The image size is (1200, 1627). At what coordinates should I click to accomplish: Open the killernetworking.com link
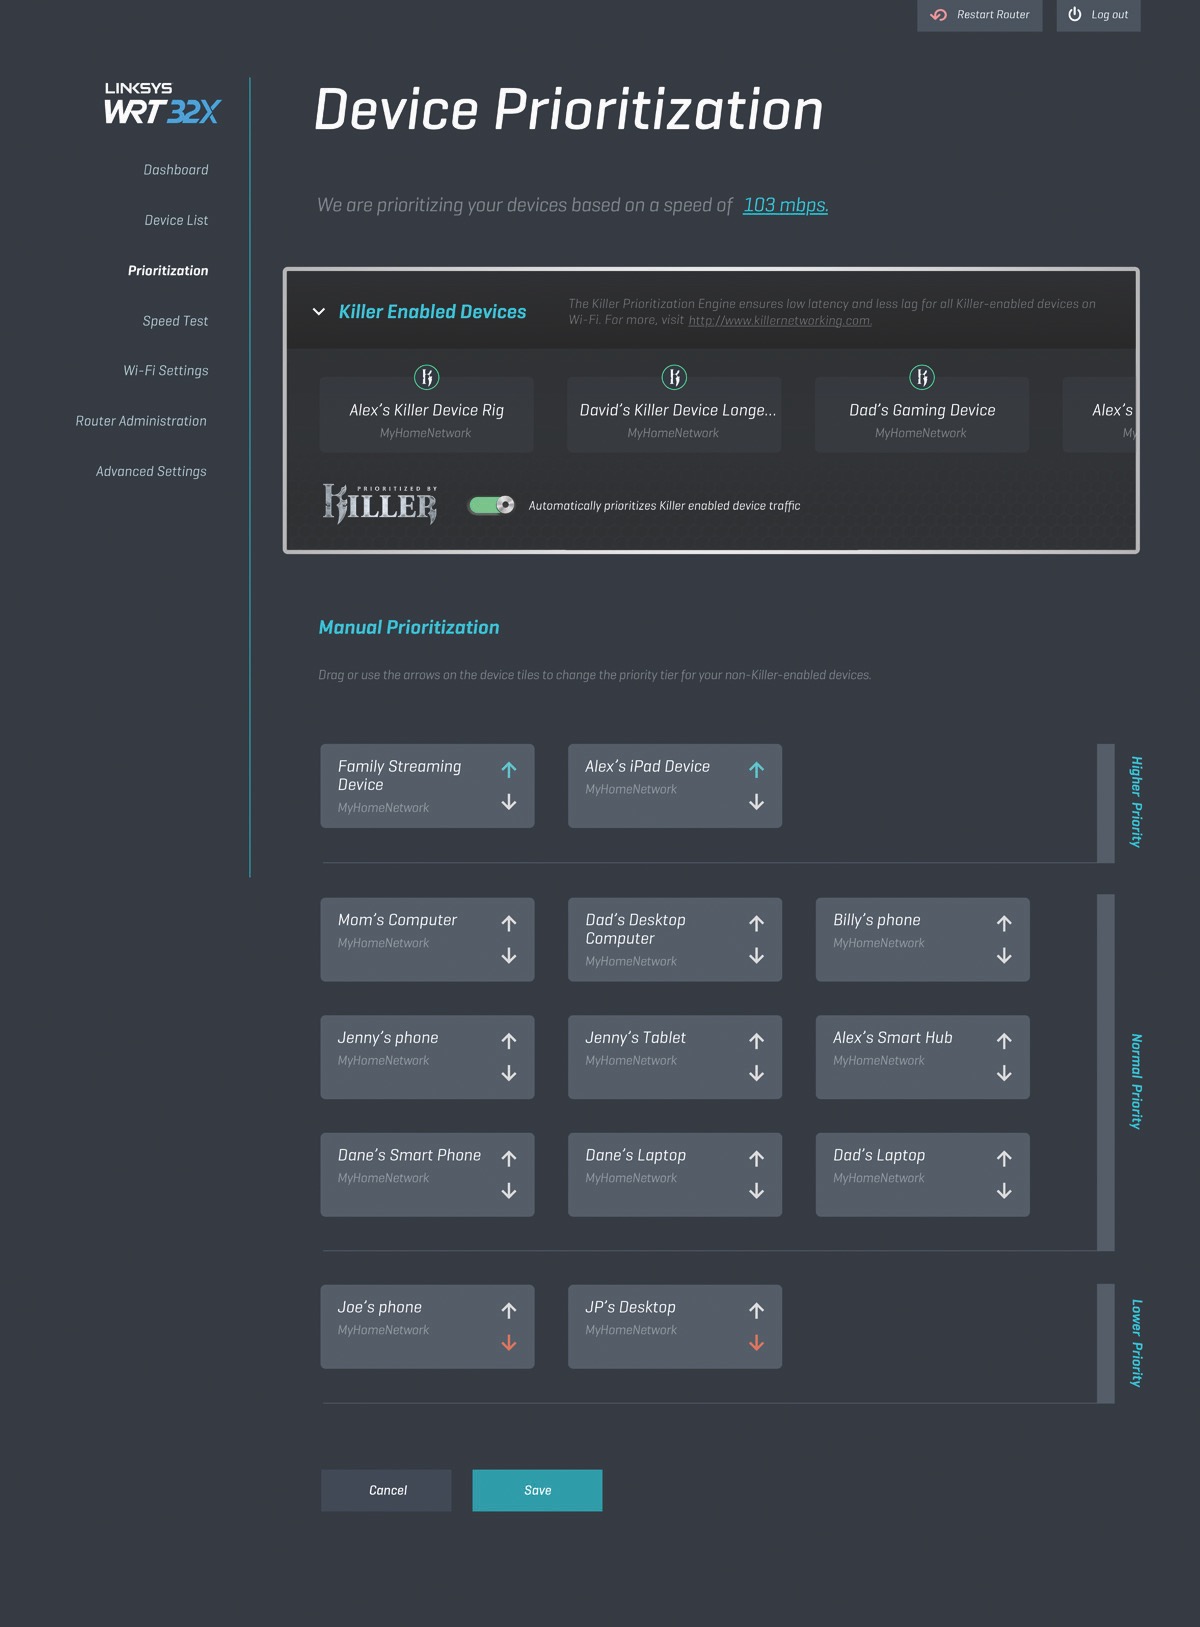780,321
